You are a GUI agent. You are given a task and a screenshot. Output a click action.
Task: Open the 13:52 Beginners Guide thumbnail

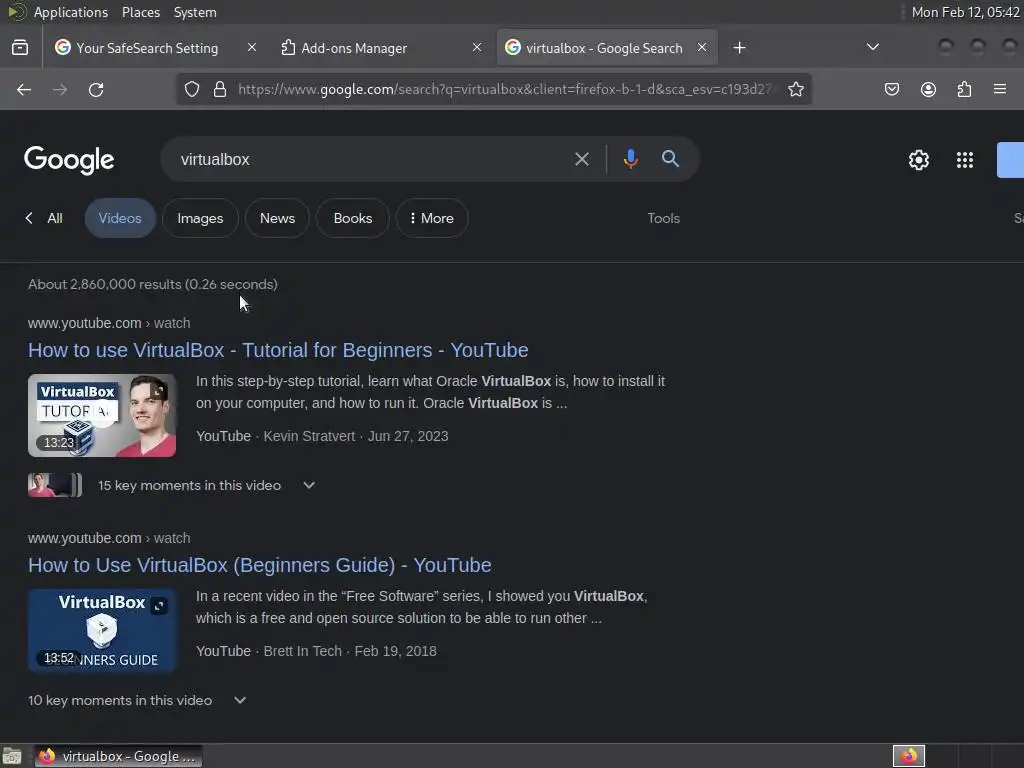pyautogui.click(x=102, y=630)
